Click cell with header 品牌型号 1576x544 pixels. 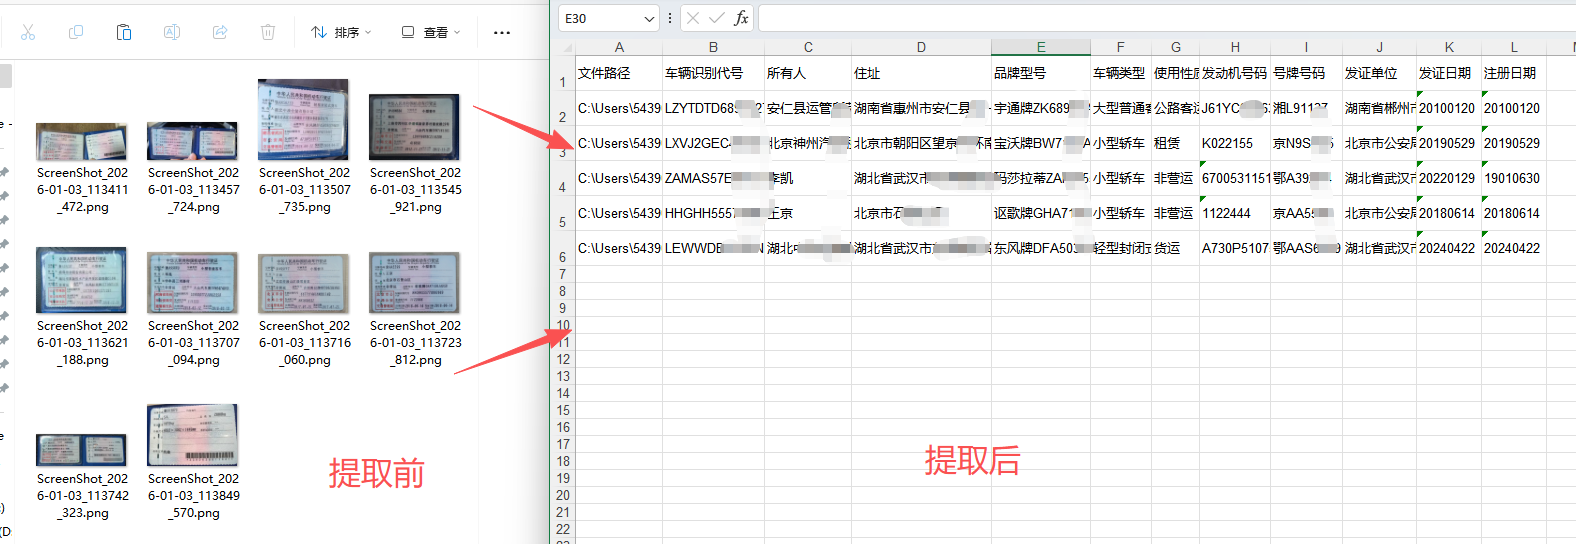pos(1041,73)
